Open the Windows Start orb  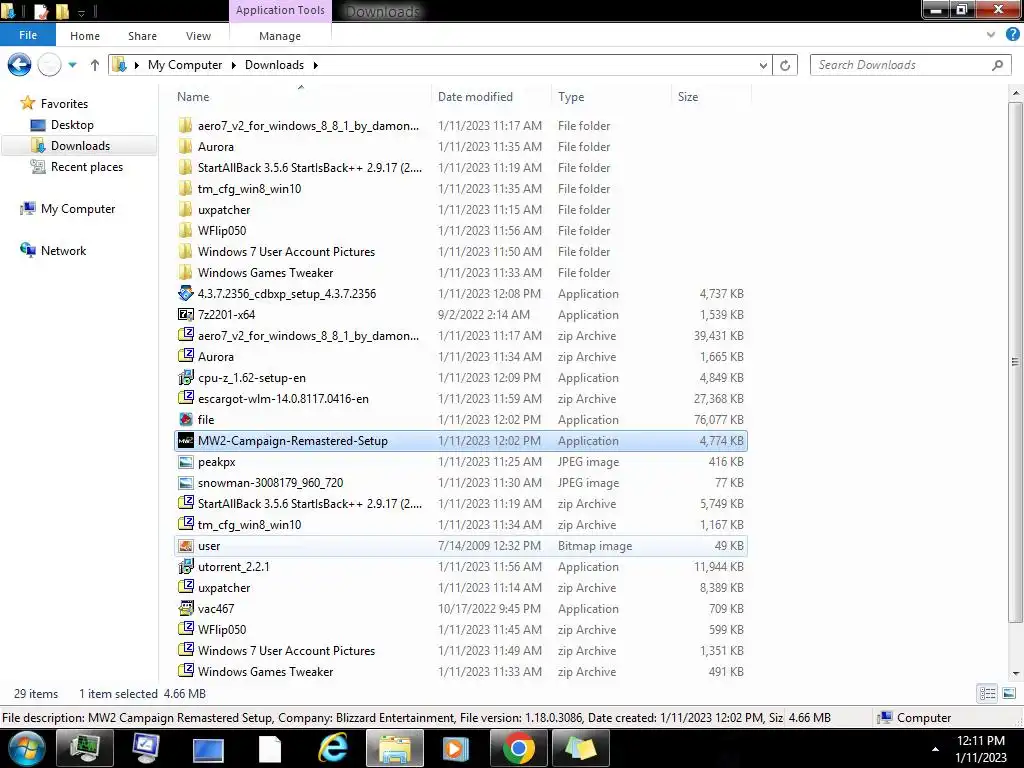[27, 748]
